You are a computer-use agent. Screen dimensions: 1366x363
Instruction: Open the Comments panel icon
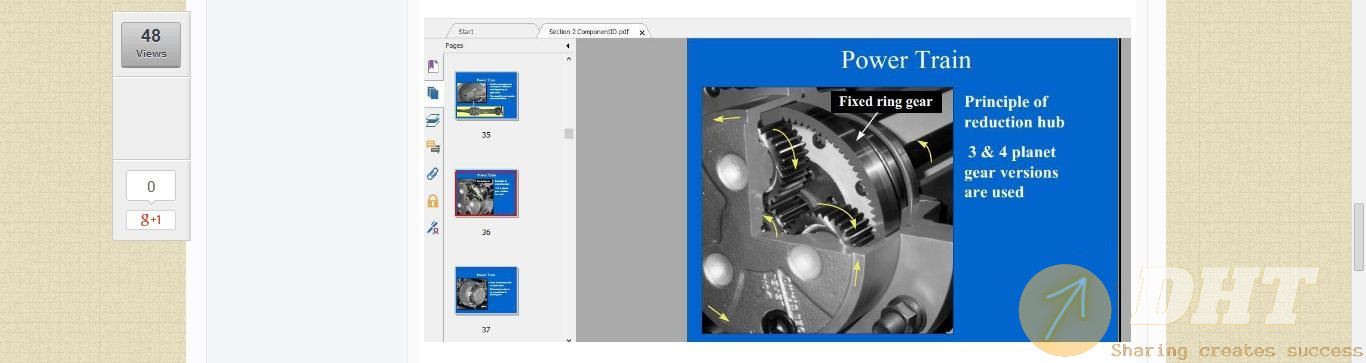(x=433, y=147)
